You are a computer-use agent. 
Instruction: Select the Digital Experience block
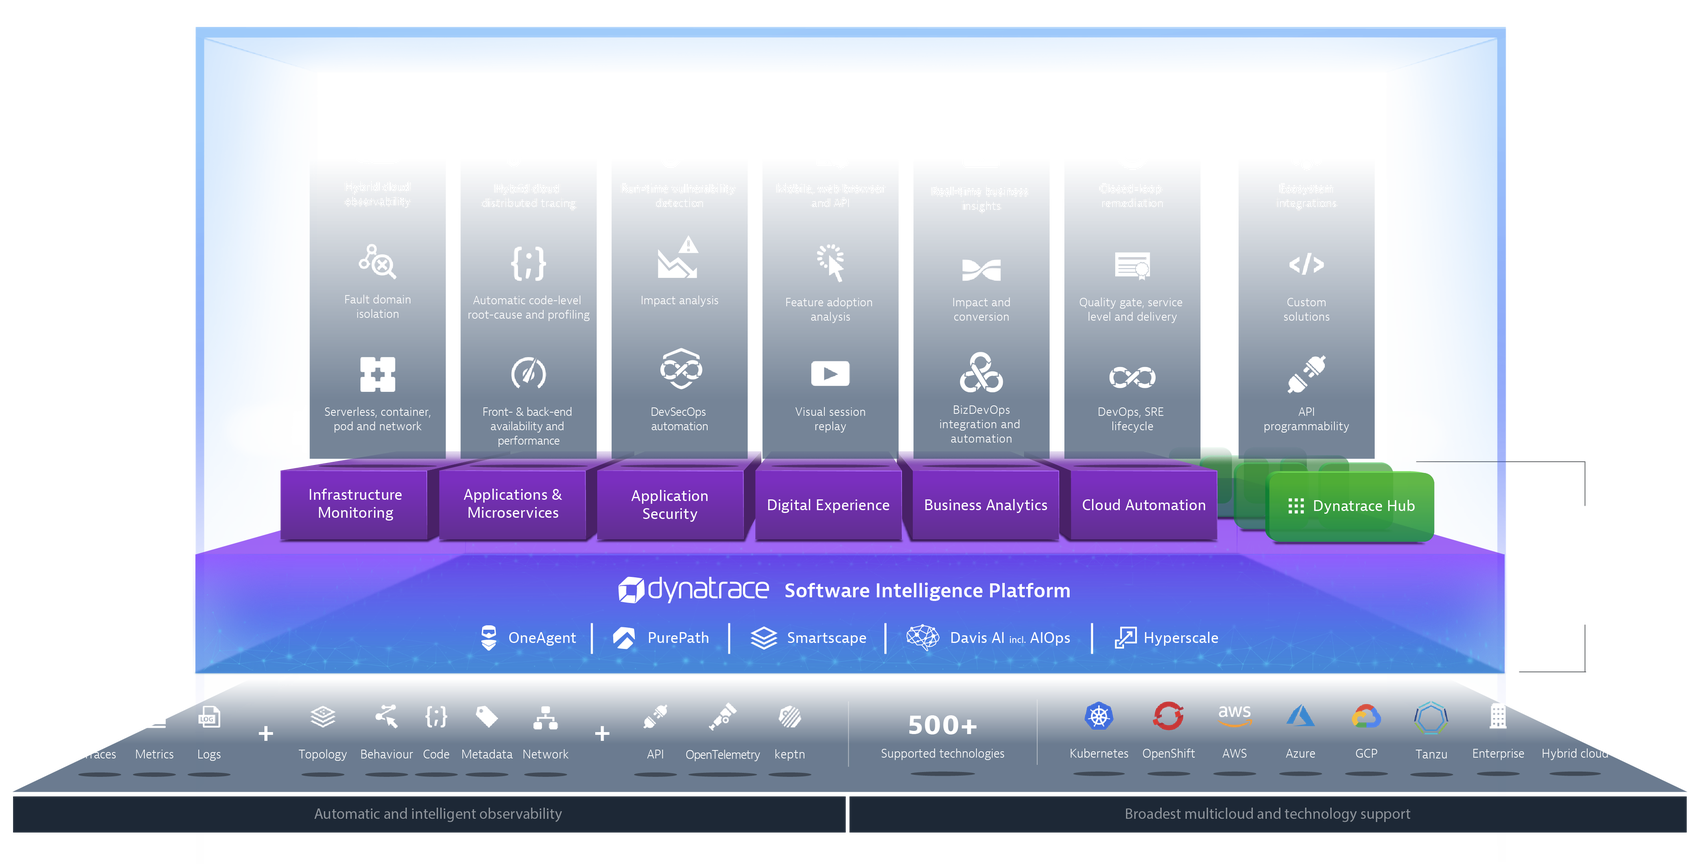point(828,504)
